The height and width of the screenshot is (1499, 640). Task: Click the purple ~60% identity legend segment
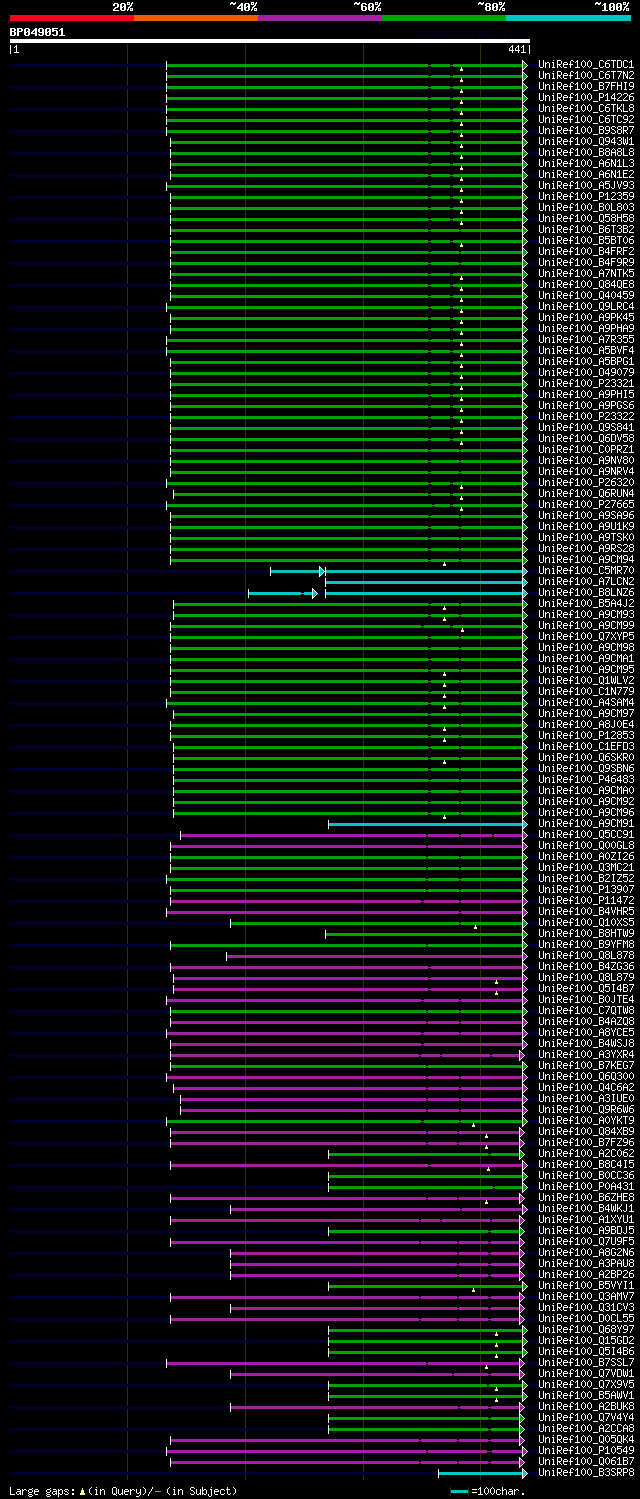(x=320, y=17)
